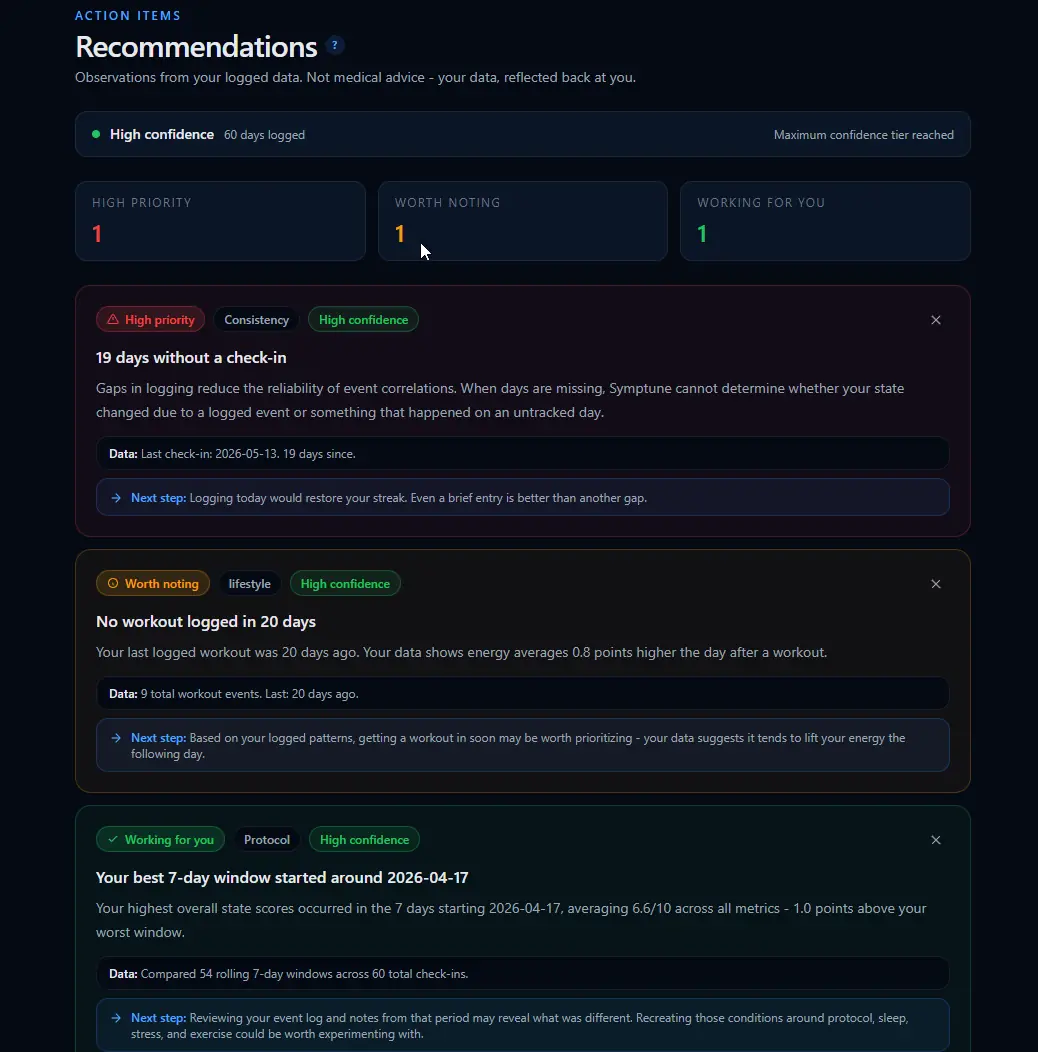Click arrow icon beside Logging today next step
The width and height of the screenshot is (1038, 1052).
(x=116, y=498)
